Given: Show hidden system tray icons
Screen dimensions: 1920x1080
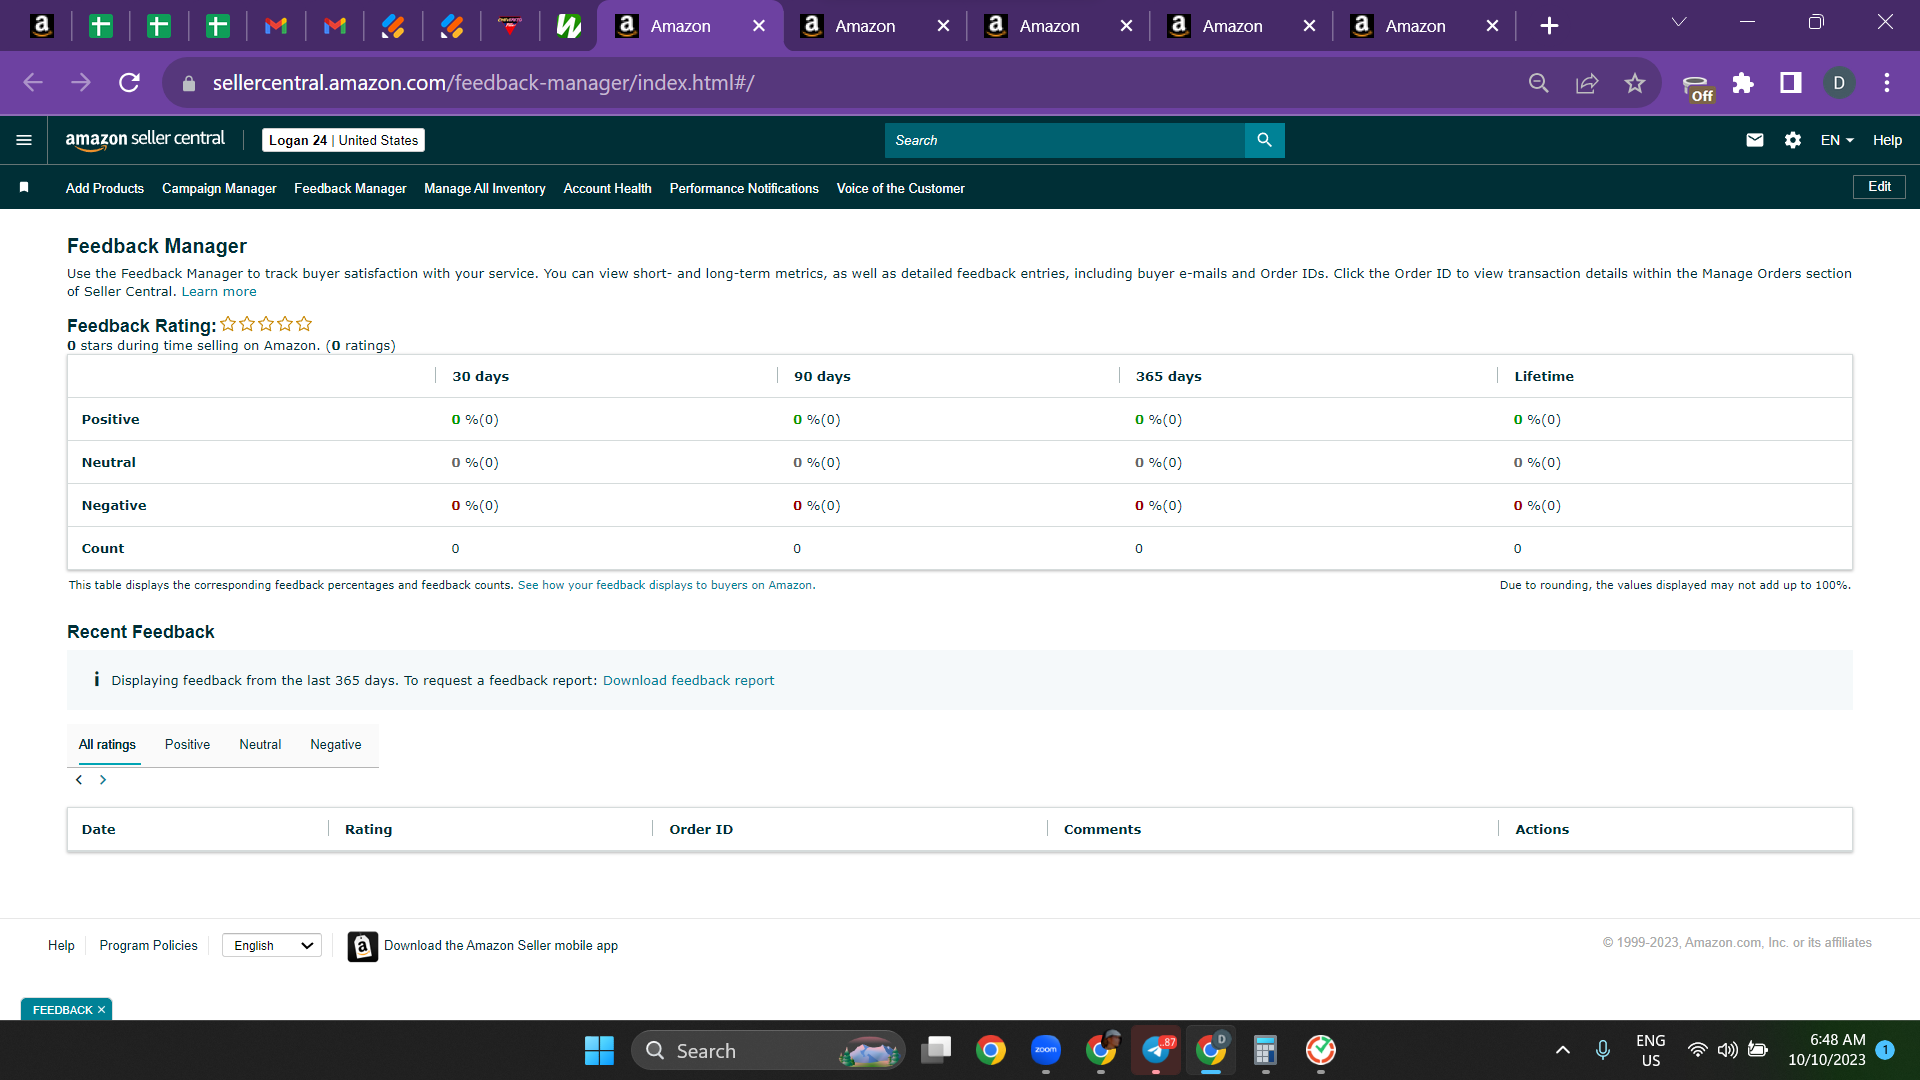Looking at the screenshot, I should click(1563, 1050).
